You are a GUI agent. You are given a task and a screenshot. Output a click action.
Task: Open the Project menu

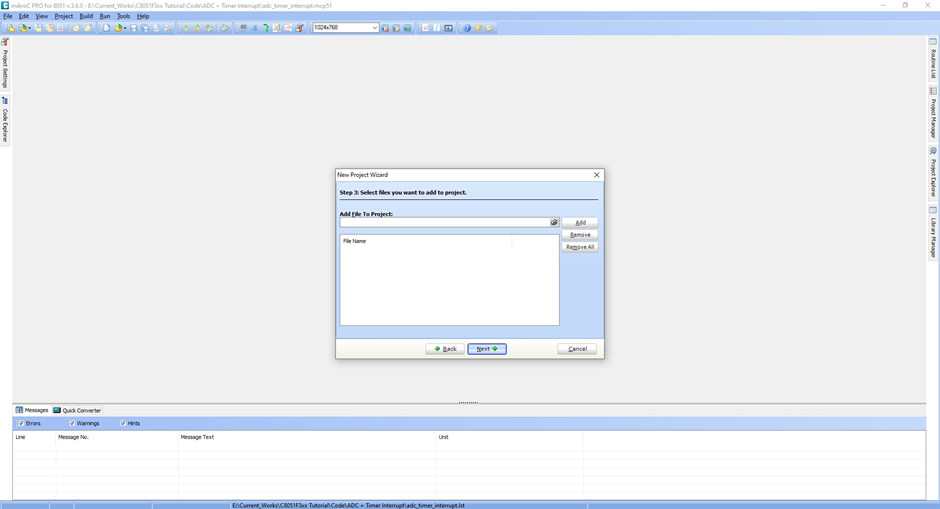pos(64,16)
